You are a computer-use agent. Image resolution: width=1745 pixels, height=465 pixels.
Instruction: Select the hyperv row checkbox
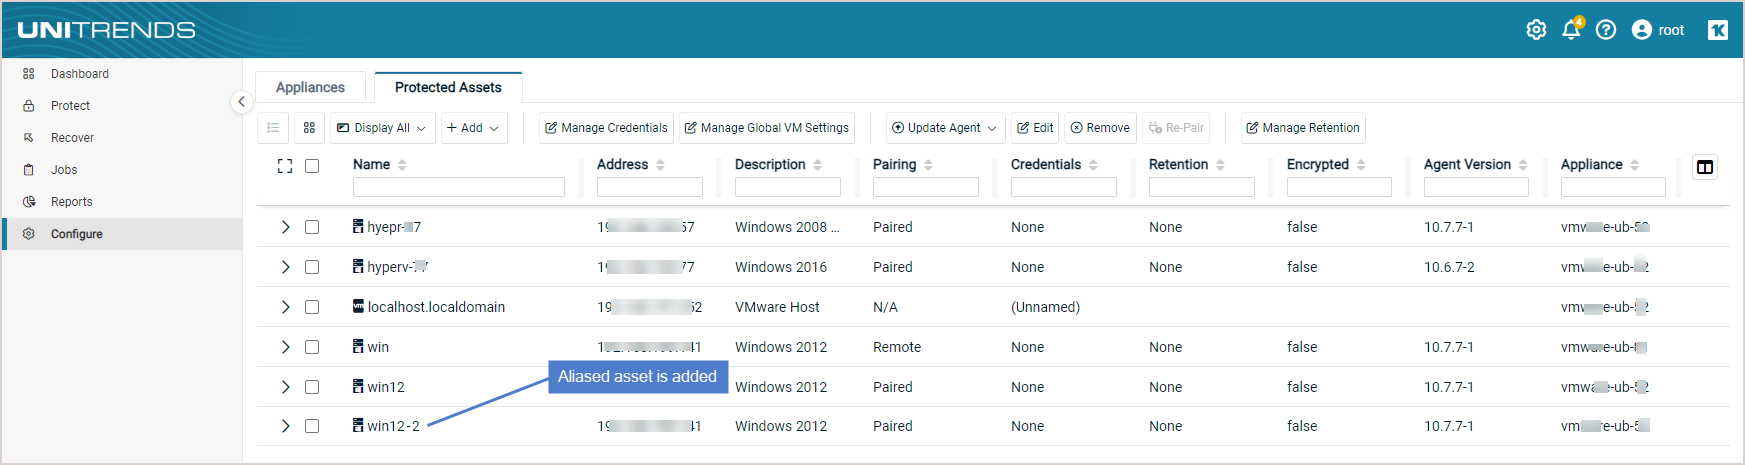(312, 267)
